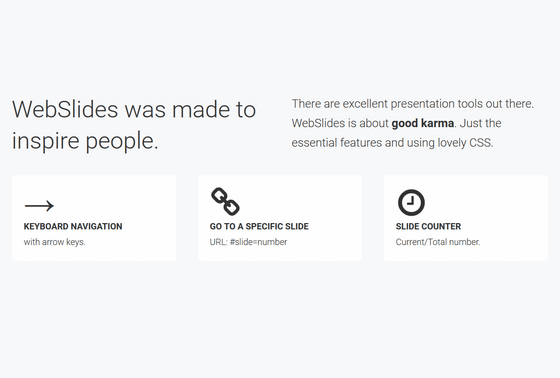
Task: Select the KEYBOARD NAVIGATION heading
Action: click(x=73, y=226)
